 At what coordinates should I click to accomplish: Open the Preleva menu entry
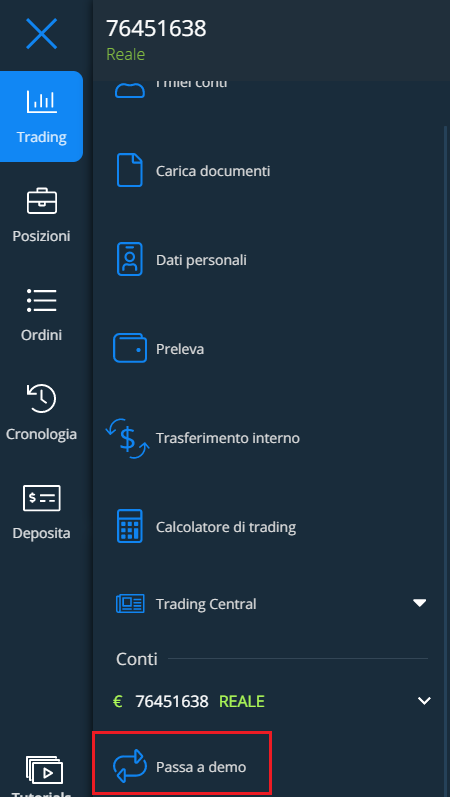coord(180,349)
